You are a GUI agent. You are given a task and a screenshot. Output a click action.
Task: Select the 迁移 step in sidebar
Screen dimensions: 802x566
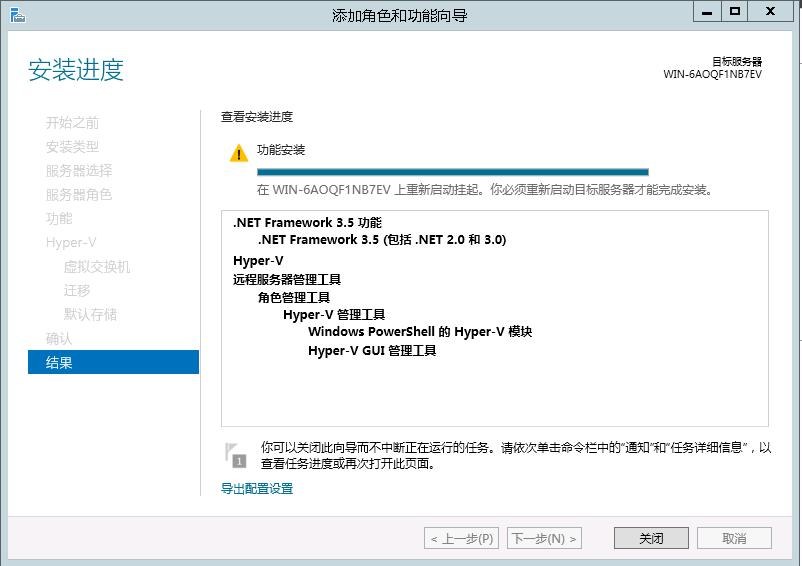(x=77, y=290)
